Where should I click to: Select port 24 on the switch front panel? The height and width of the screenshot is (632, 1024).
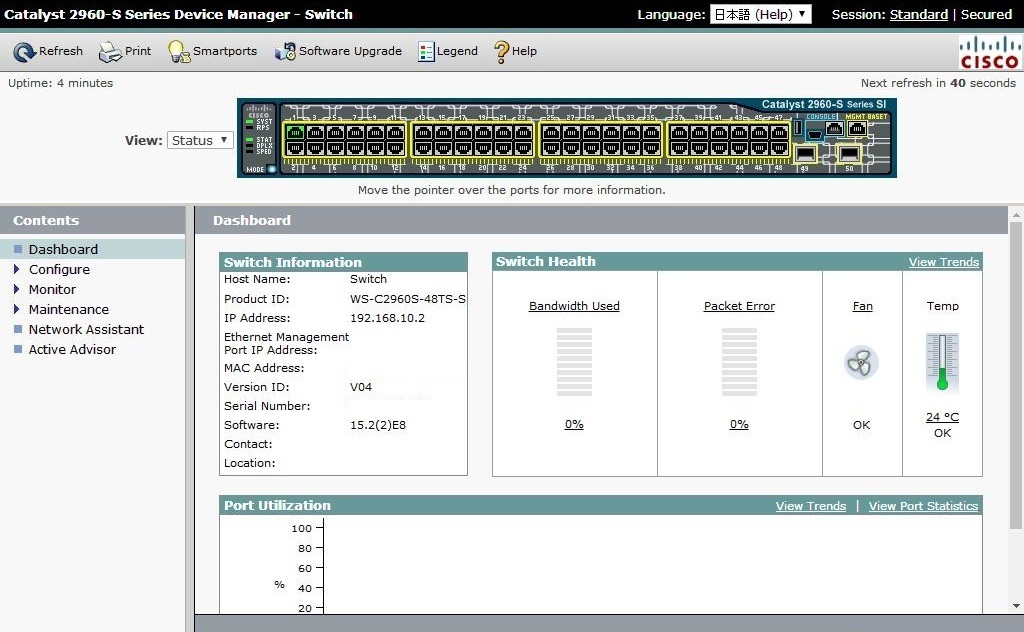523,148
